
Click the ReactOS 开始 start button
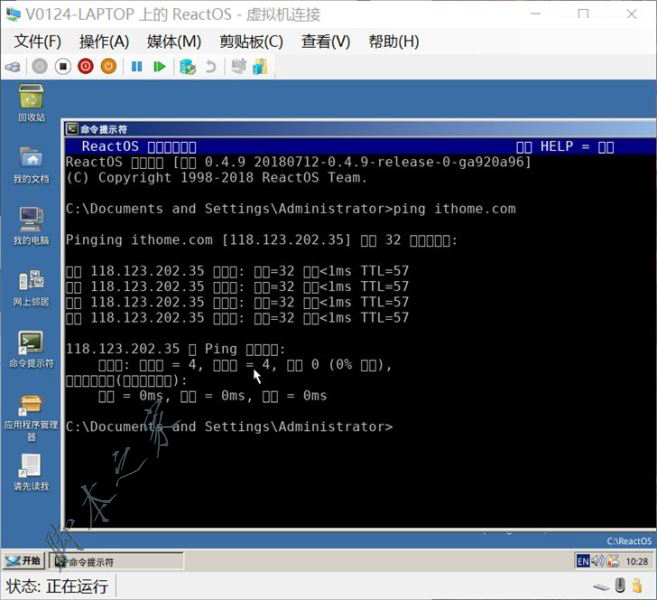(24, 561)
